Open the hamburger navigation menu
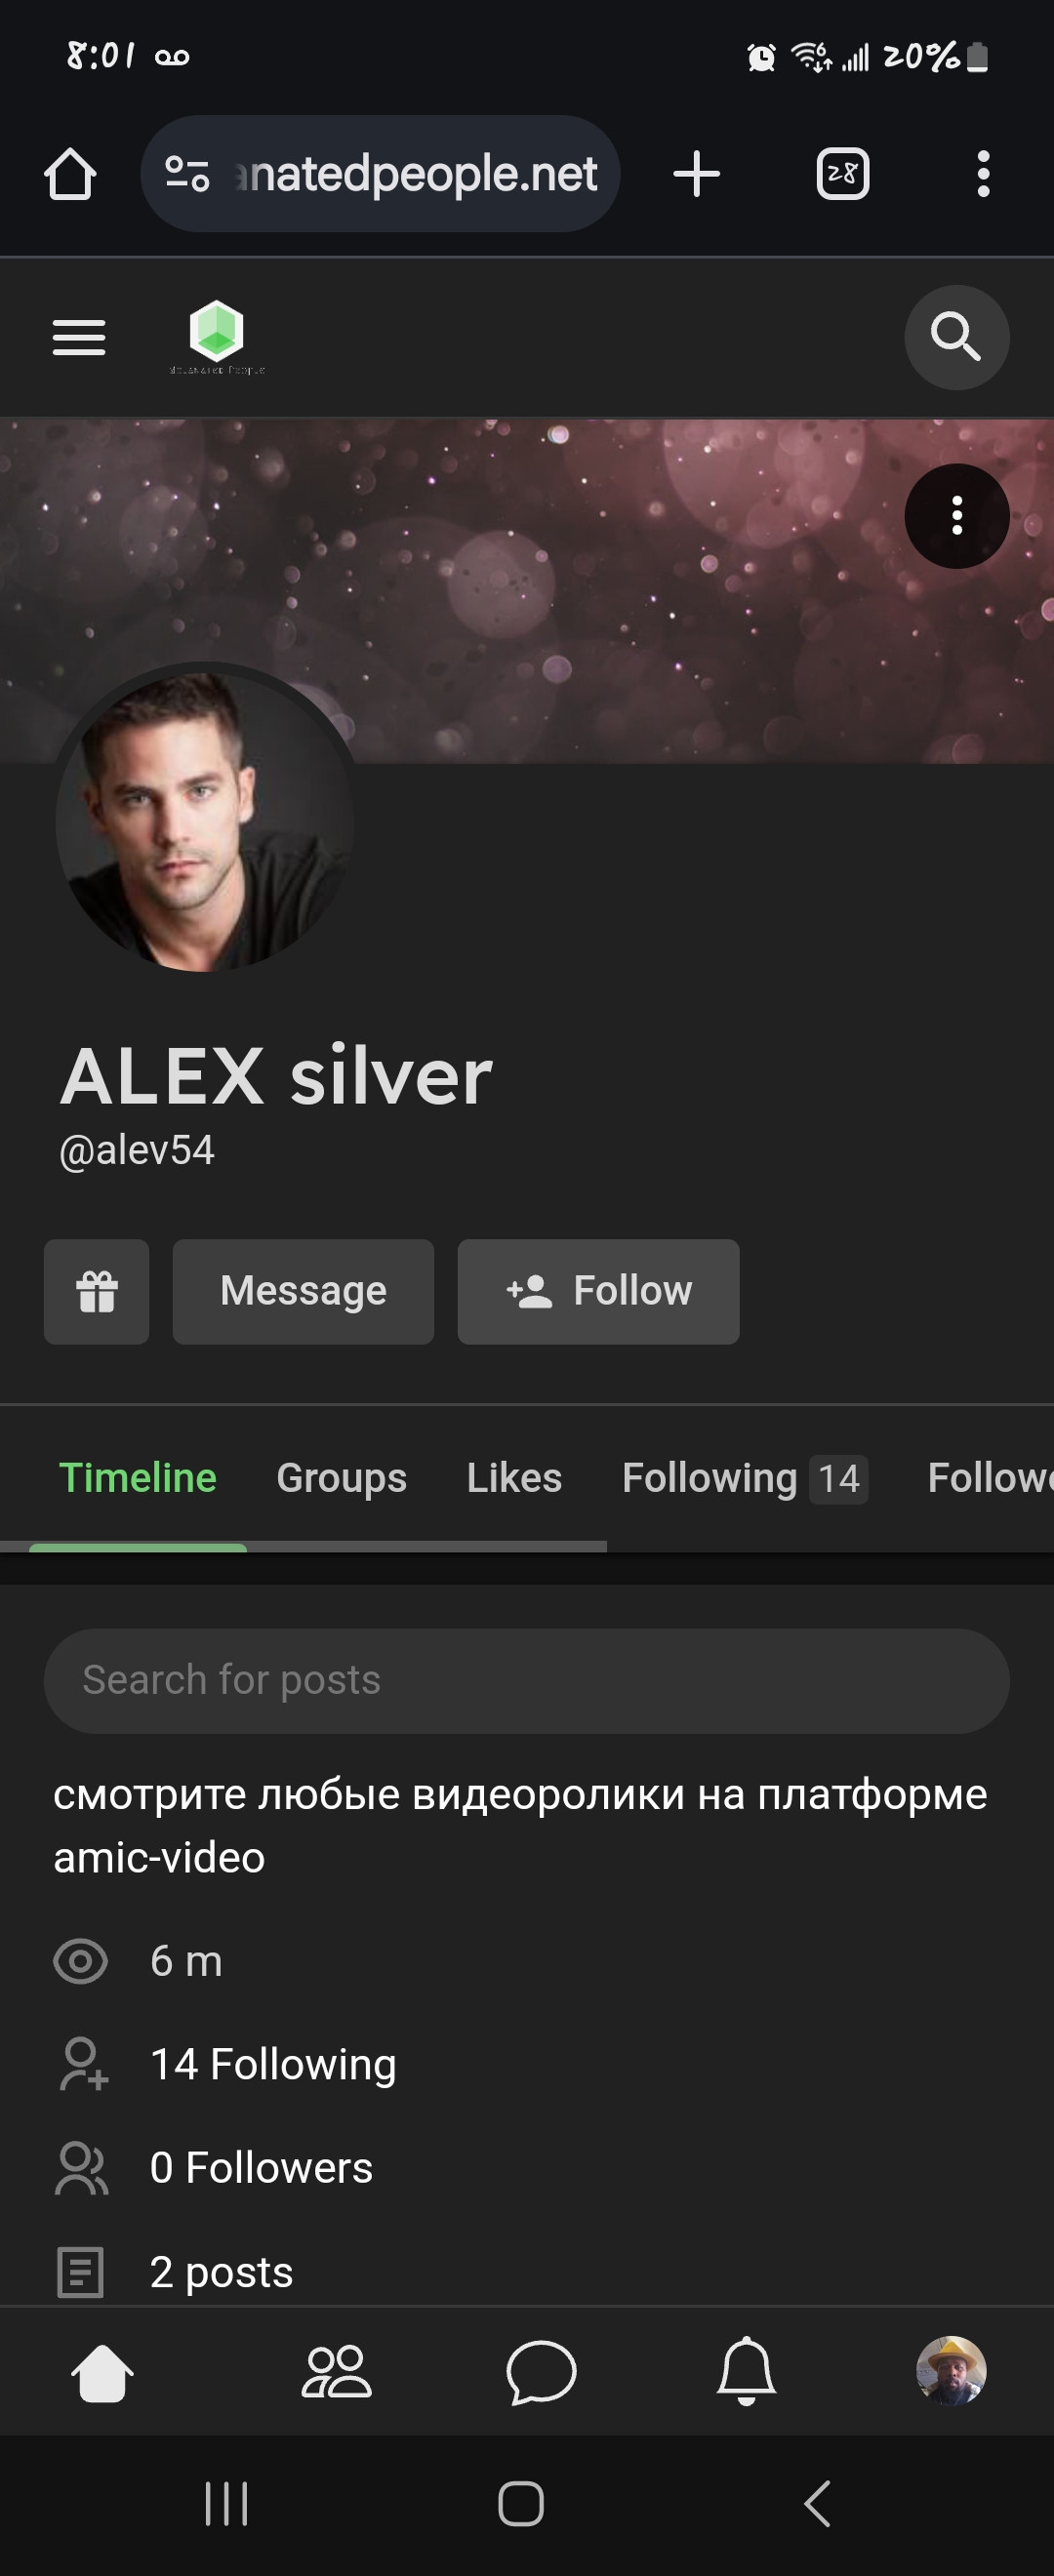The width and height of the screenshot is (1054, 2576). 79,338
